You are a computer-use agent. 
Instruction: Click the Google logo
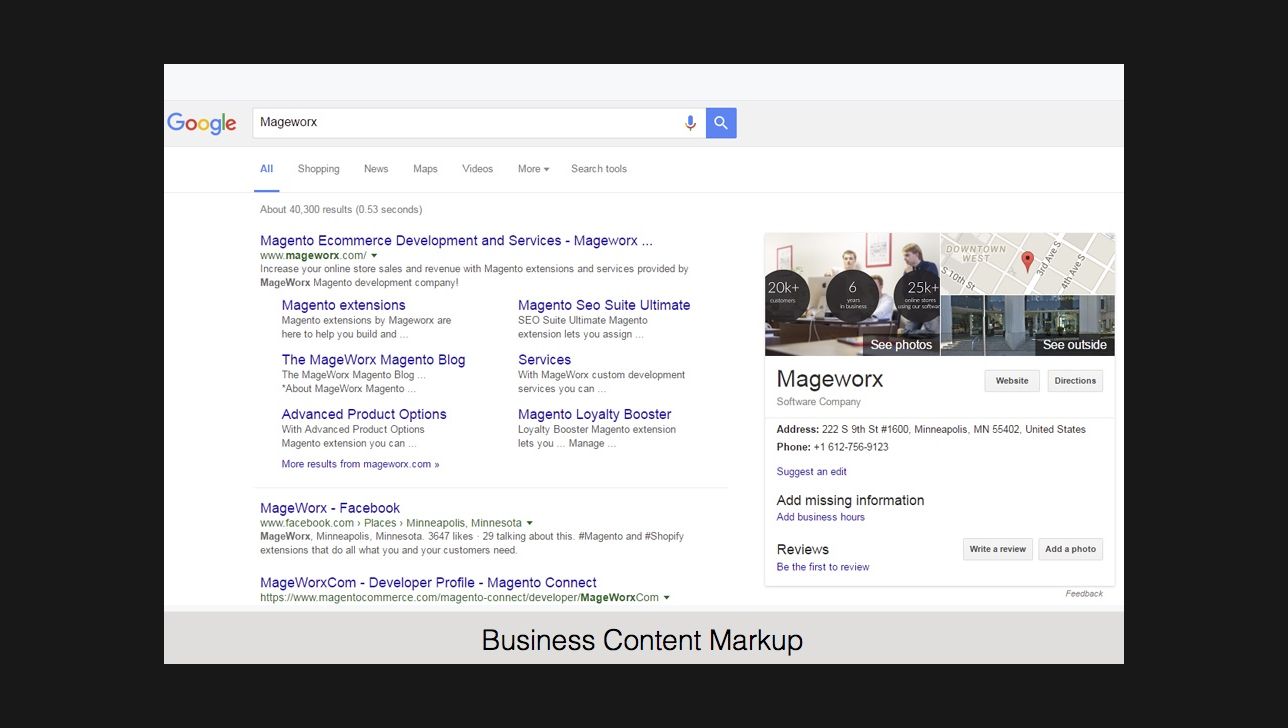click(201, 123)
